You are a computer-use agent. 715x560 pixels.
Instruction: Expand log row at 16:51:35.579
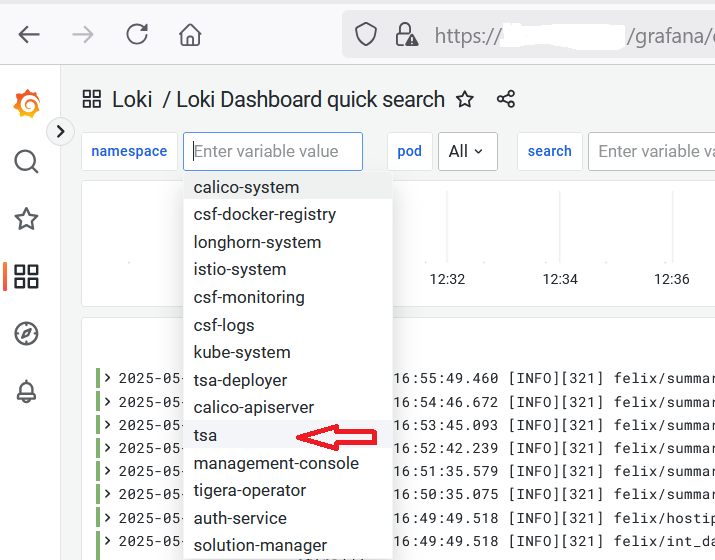(107, 471)
